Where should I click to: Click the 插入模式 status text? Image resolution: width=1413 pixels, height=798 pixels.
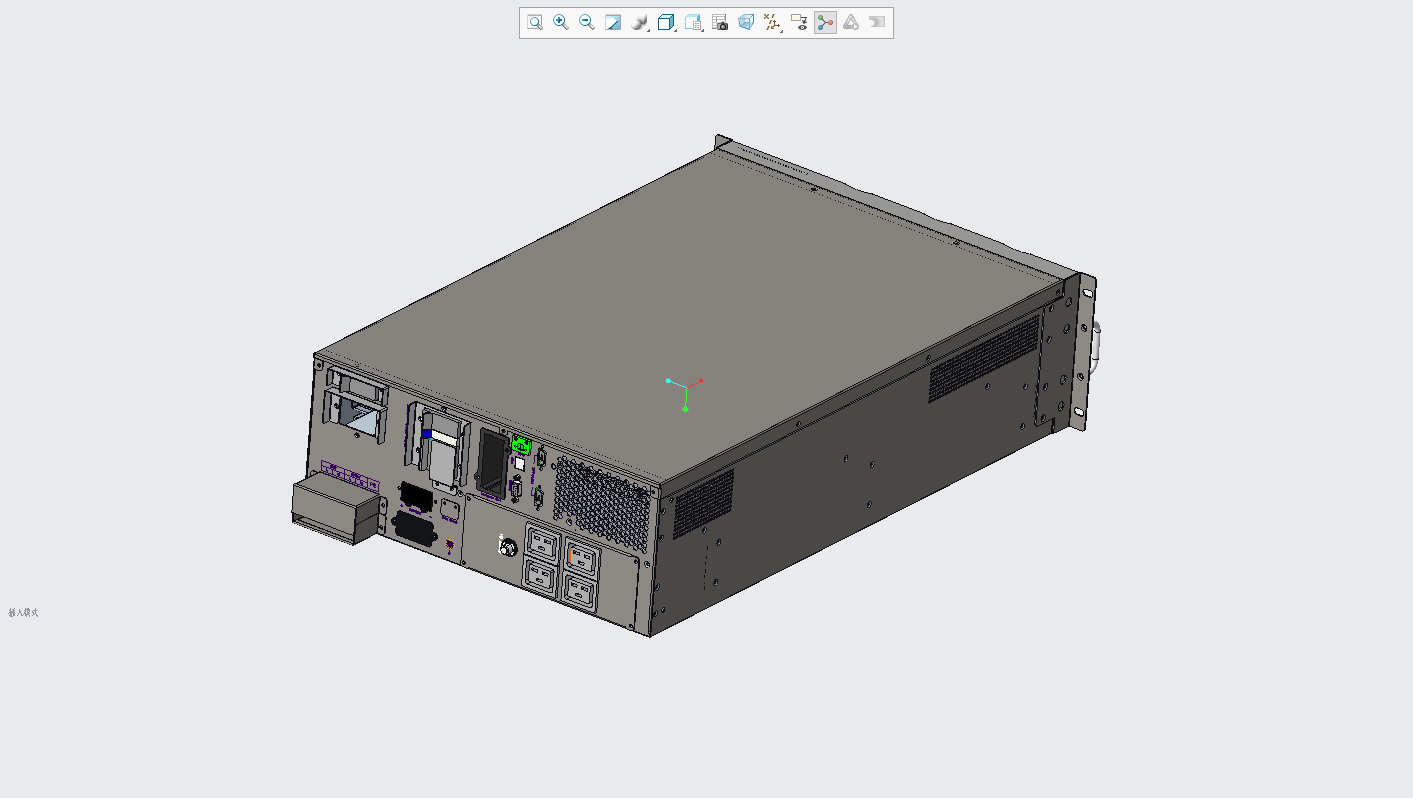[23, 612]
